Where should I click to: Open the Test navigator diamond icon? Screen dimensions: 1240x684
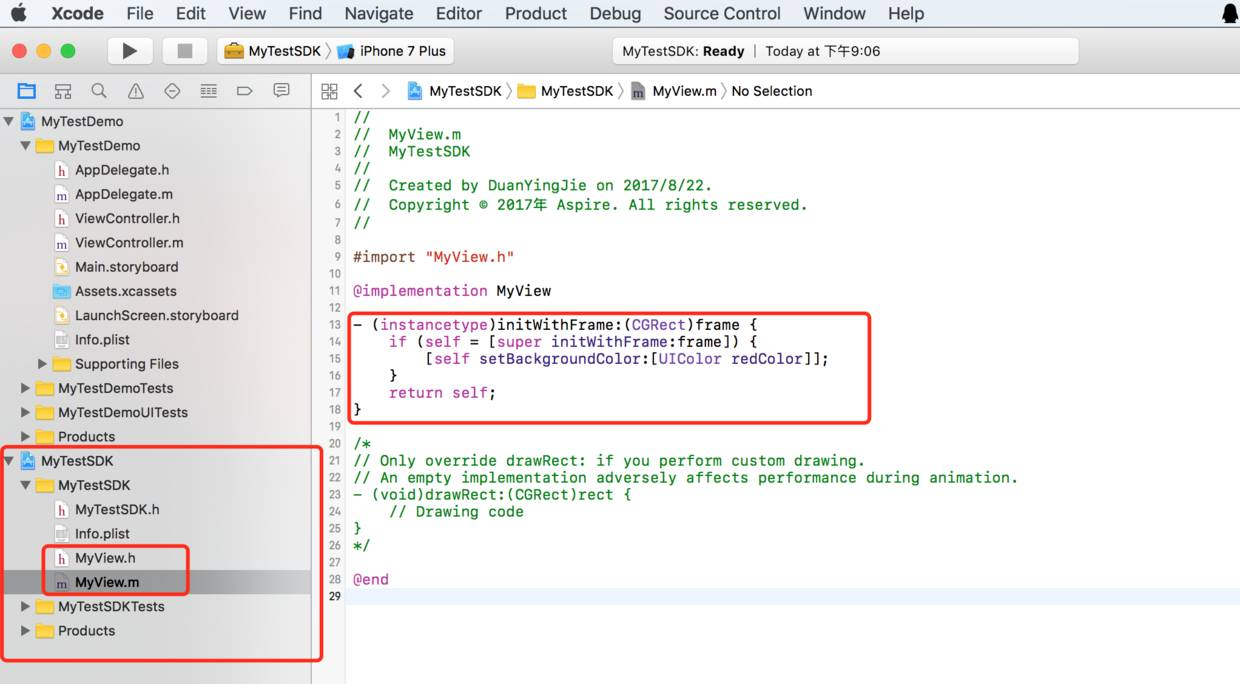pyautogui.click(x=172, y=91)
